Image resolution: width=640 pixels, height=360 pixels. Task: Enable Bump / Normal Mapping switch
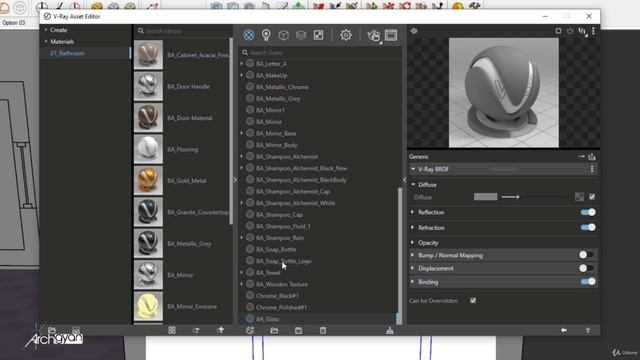(587, 255)
